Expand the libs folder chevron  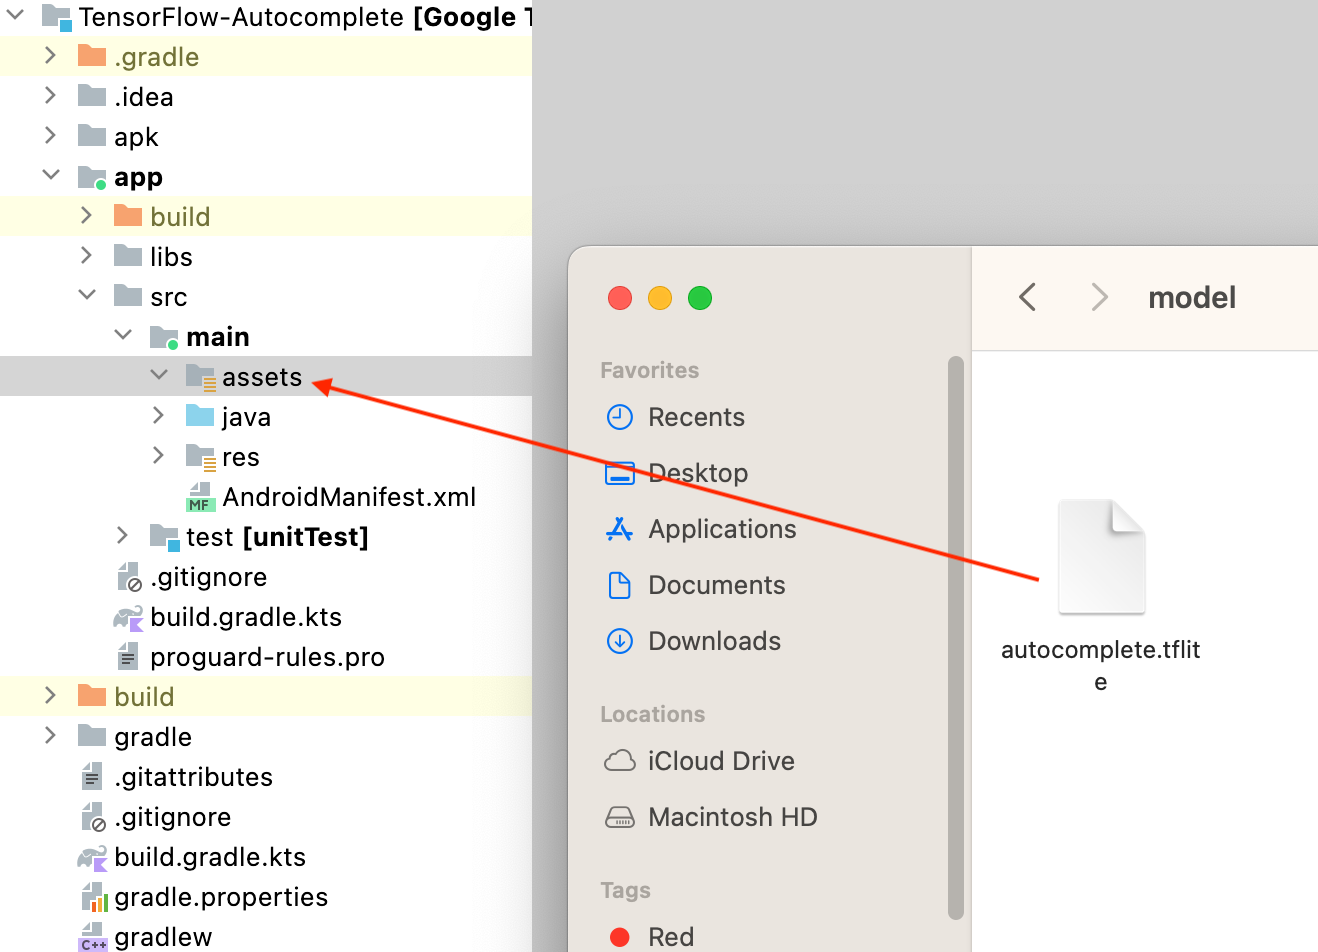tap(87, 256)
